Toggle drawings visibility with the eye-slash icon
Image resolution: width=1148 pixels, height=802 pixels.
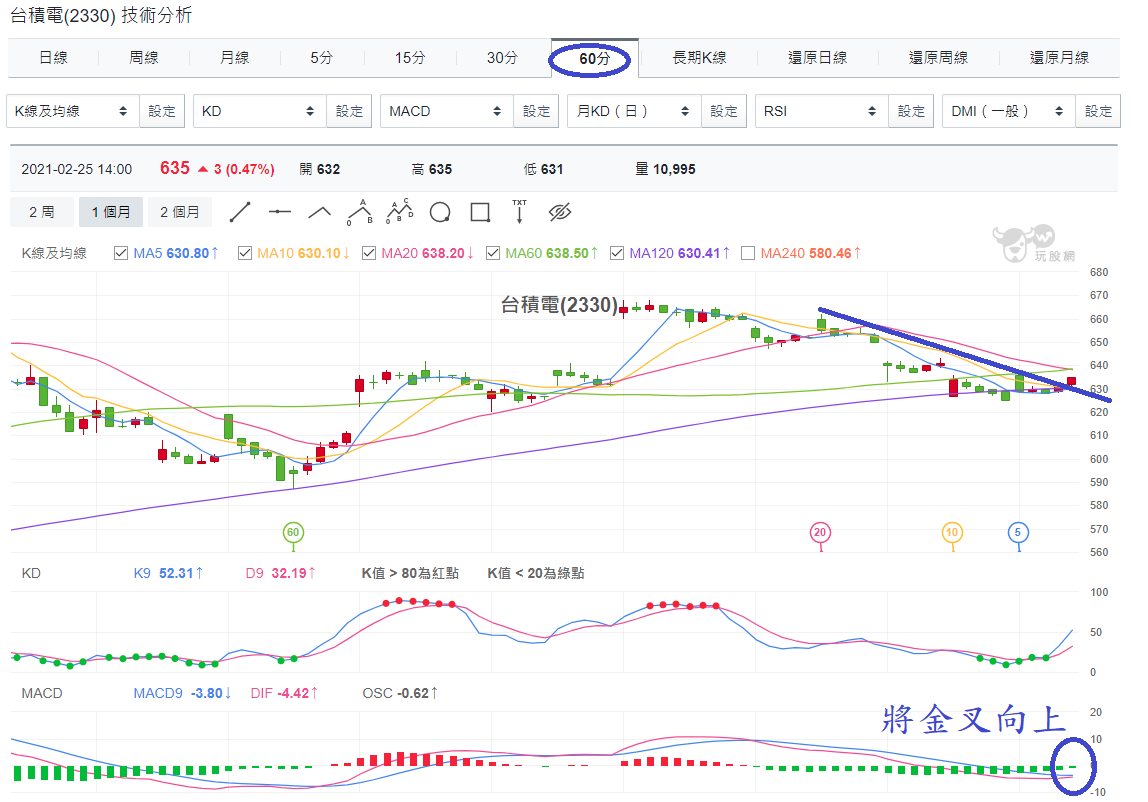click(559, 212)
